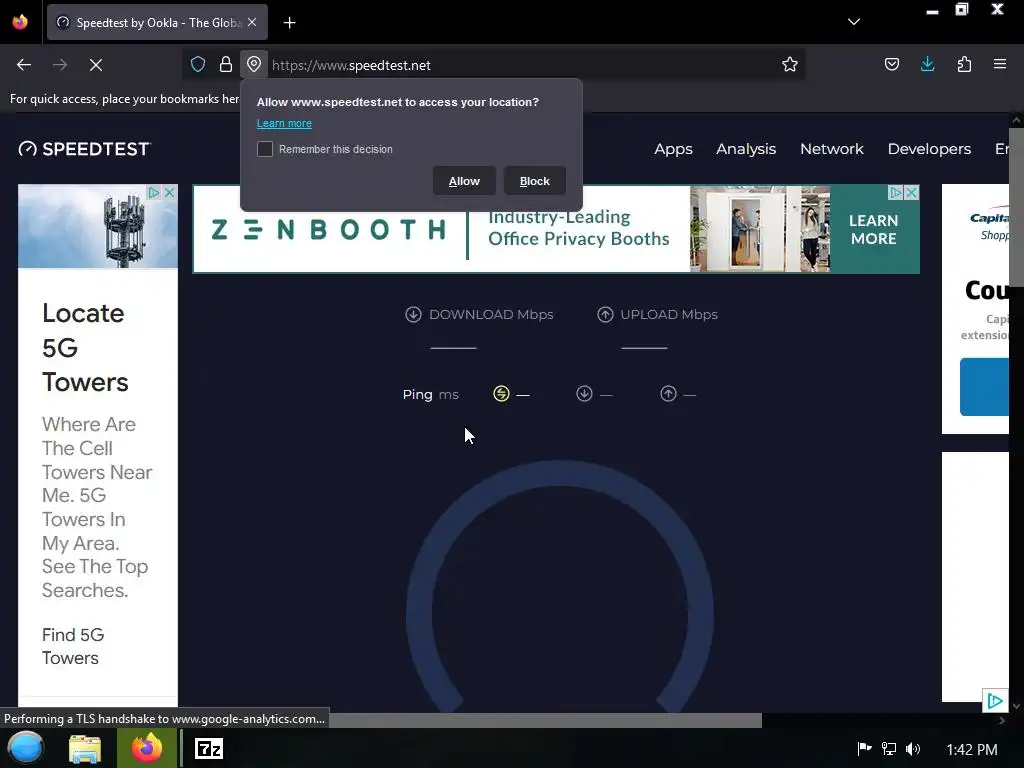Click the download latency ping icon
1024x768 pixels.
[584, 394]
